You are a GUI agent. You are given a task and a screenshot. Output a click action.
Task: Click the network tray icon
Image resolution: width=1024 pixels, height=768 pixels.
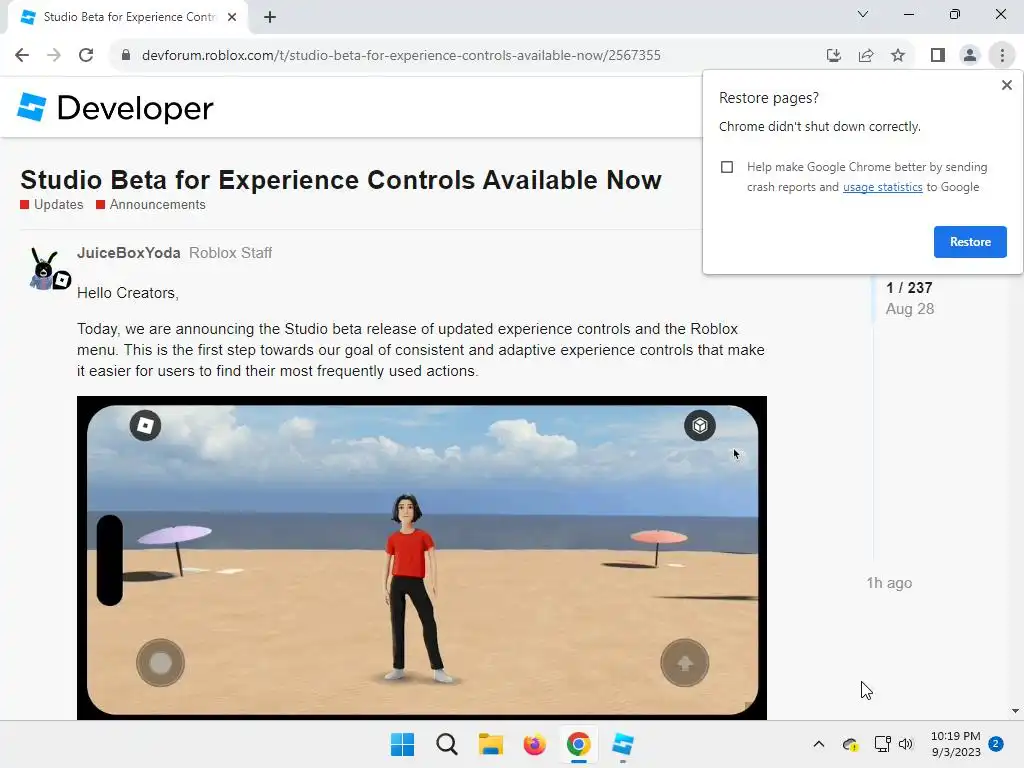point(882,744)
